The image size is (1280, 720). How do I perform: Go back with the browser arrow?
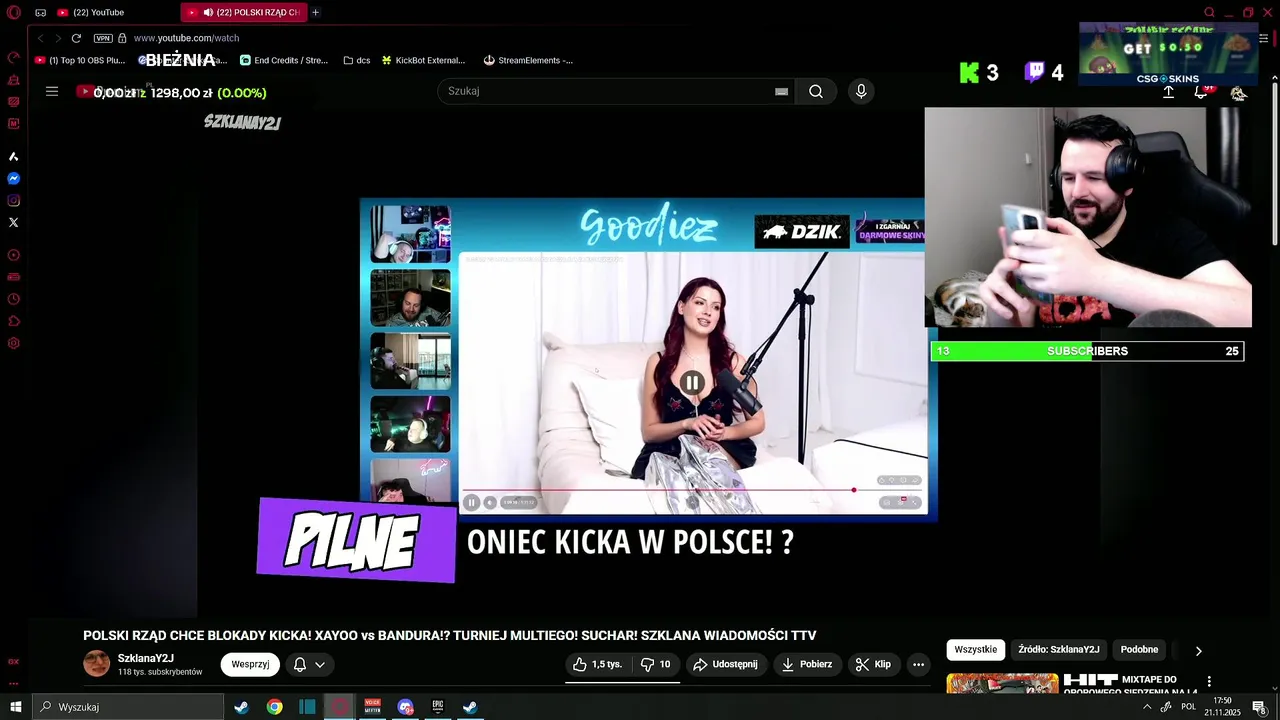pos(41,38)
